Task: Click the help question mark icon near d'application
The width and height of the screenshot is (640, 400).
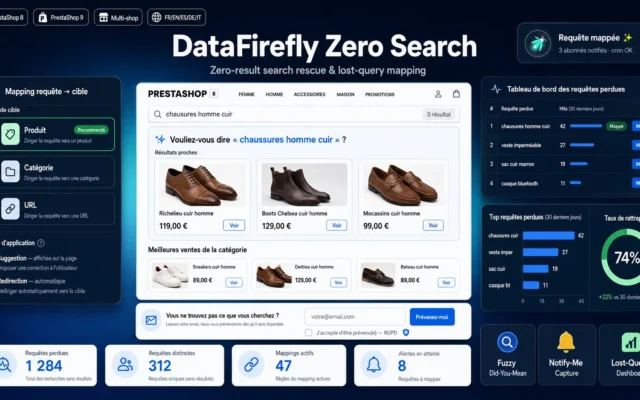Action: tap(41, 243)
